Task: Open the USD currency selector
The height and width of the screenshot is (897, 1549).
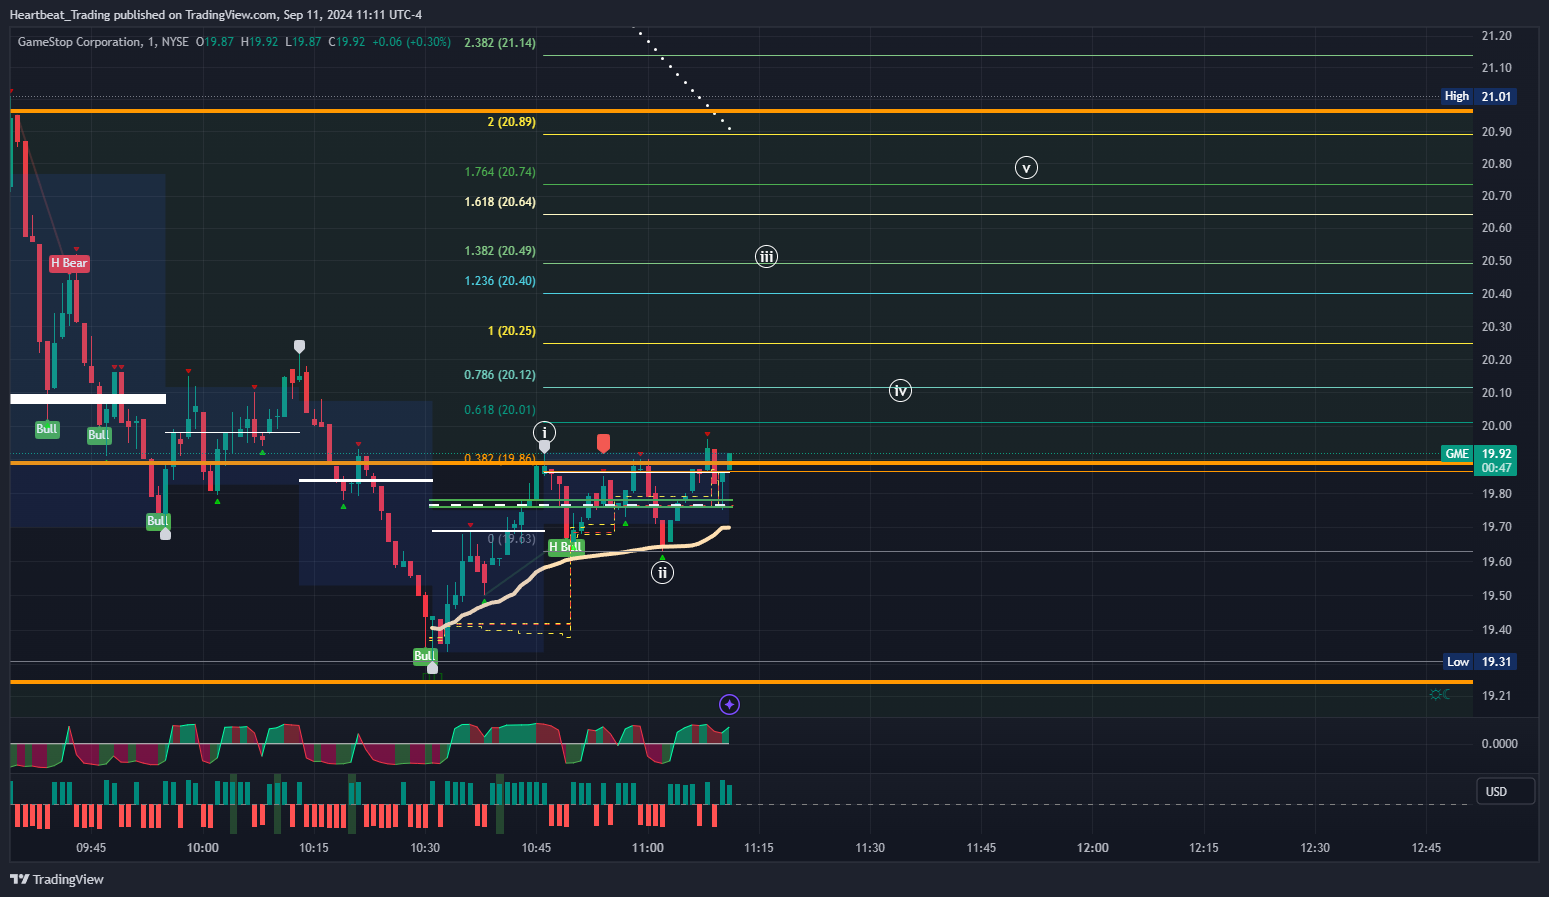Action: click(x=1506, y=791)
